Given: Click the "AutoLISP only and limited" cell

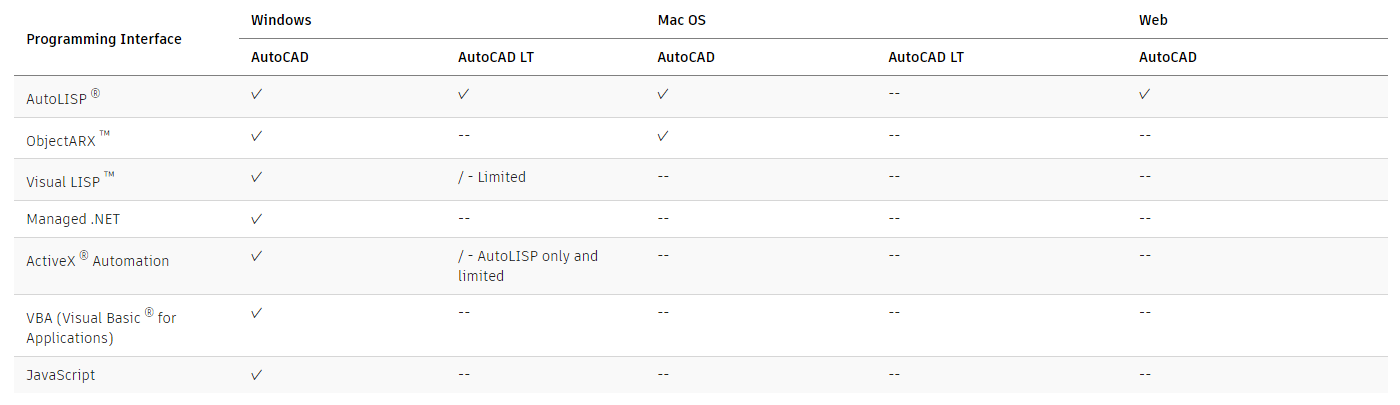Looking at the screenshot, I should coord(527,265).
